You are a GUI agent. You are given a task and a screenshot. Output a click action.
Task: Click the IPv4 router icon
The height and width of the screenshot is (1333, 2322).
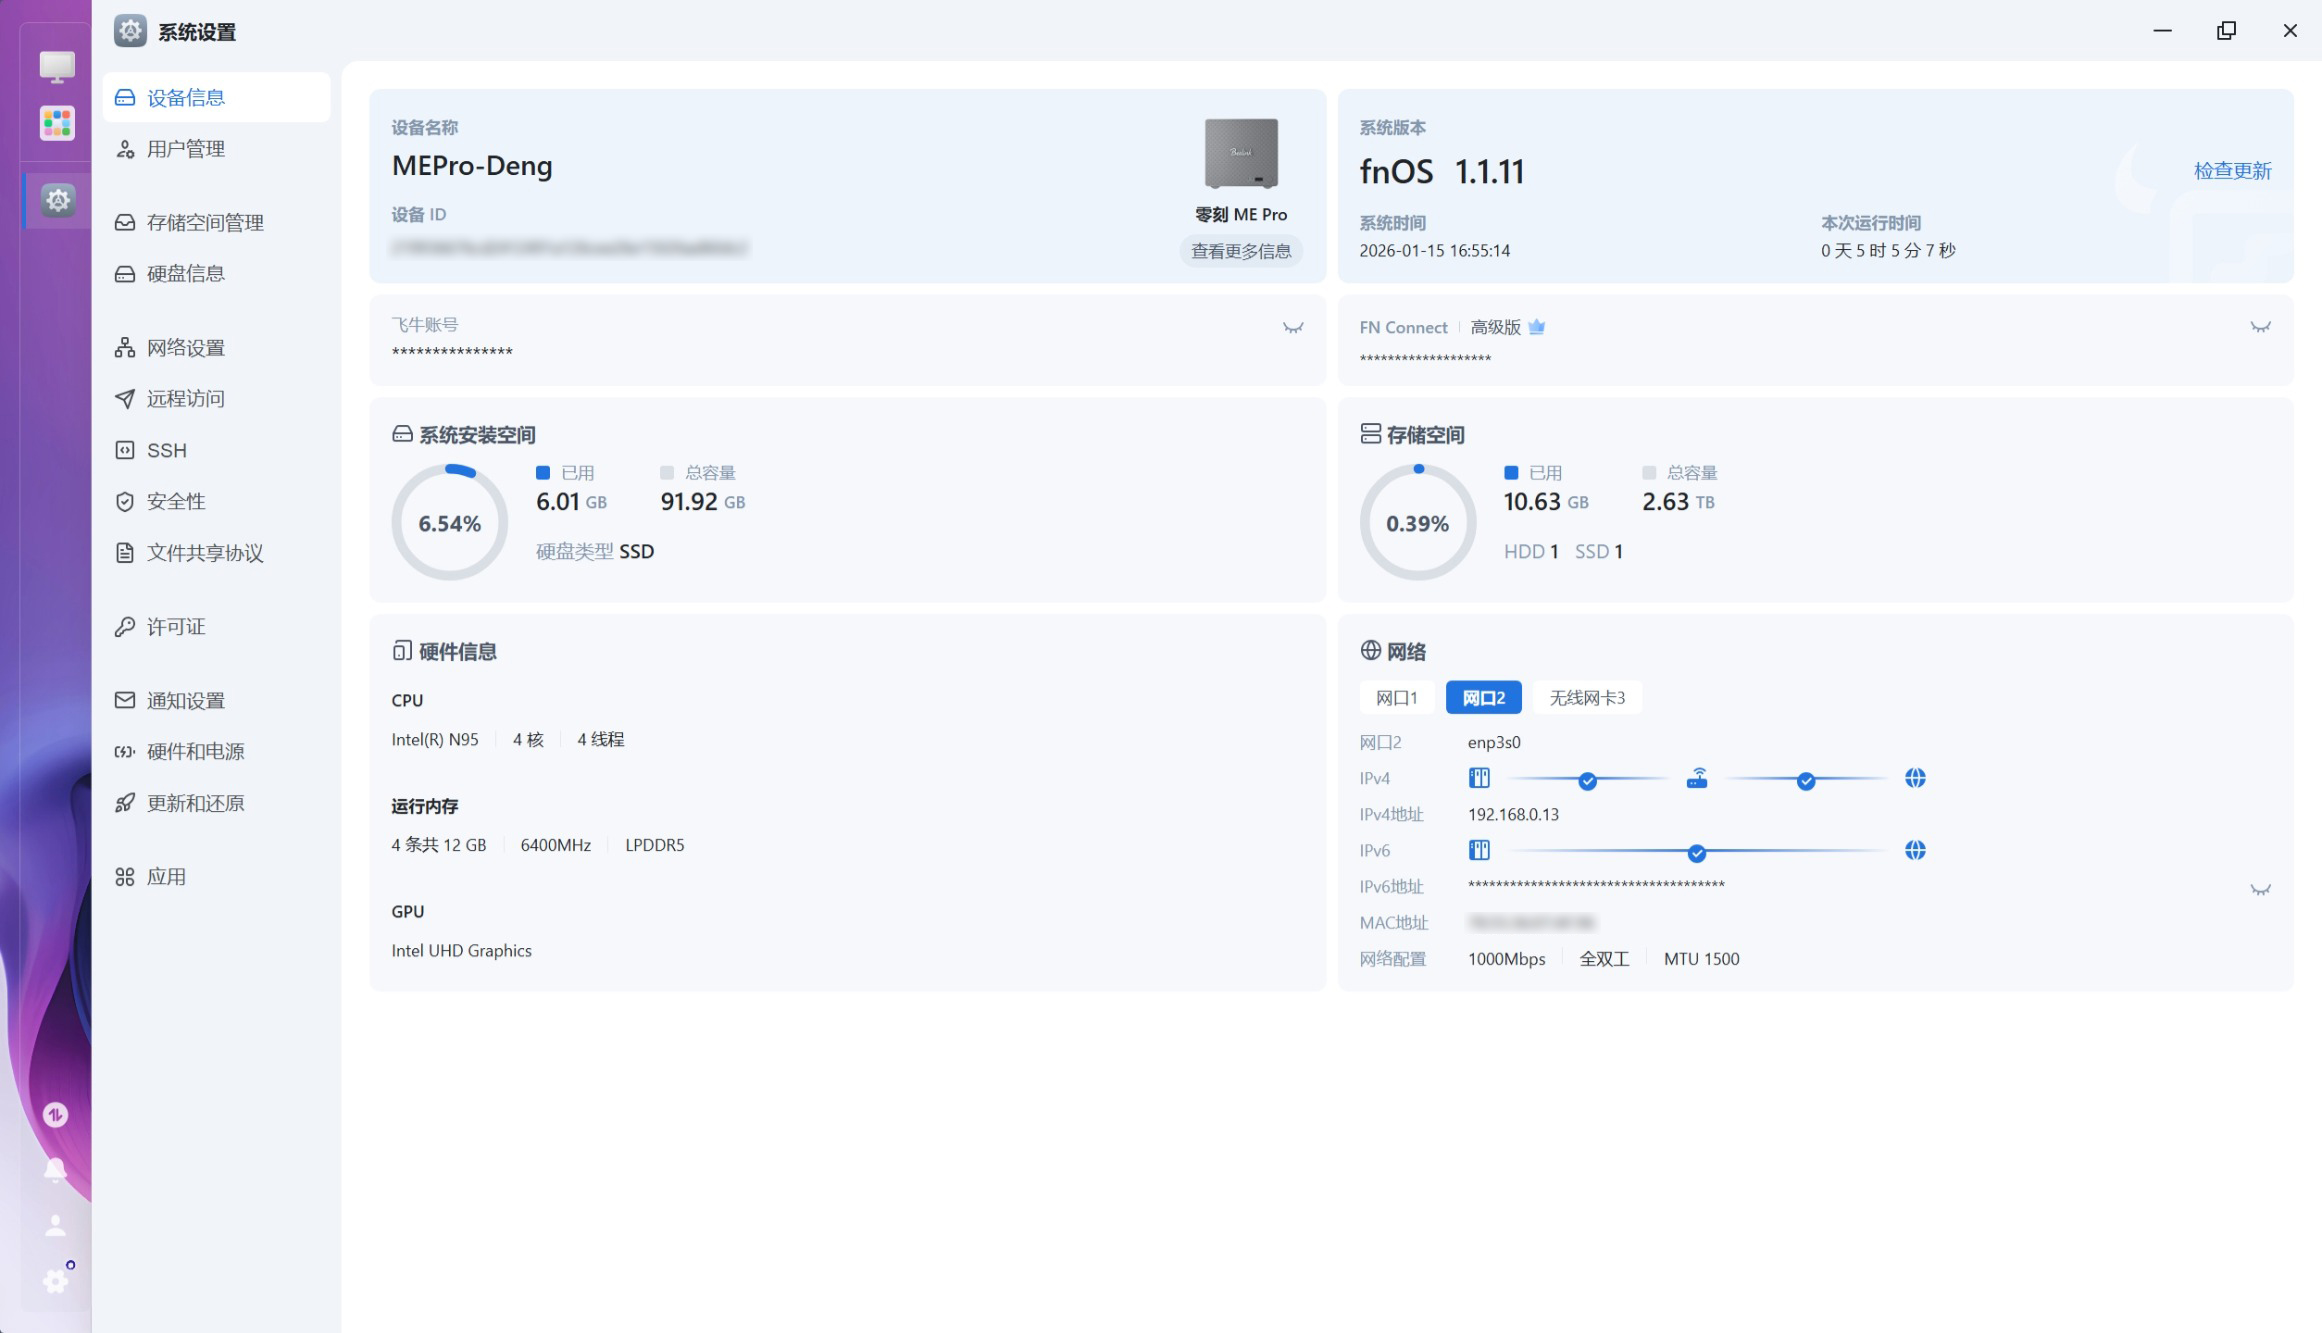1697,778
